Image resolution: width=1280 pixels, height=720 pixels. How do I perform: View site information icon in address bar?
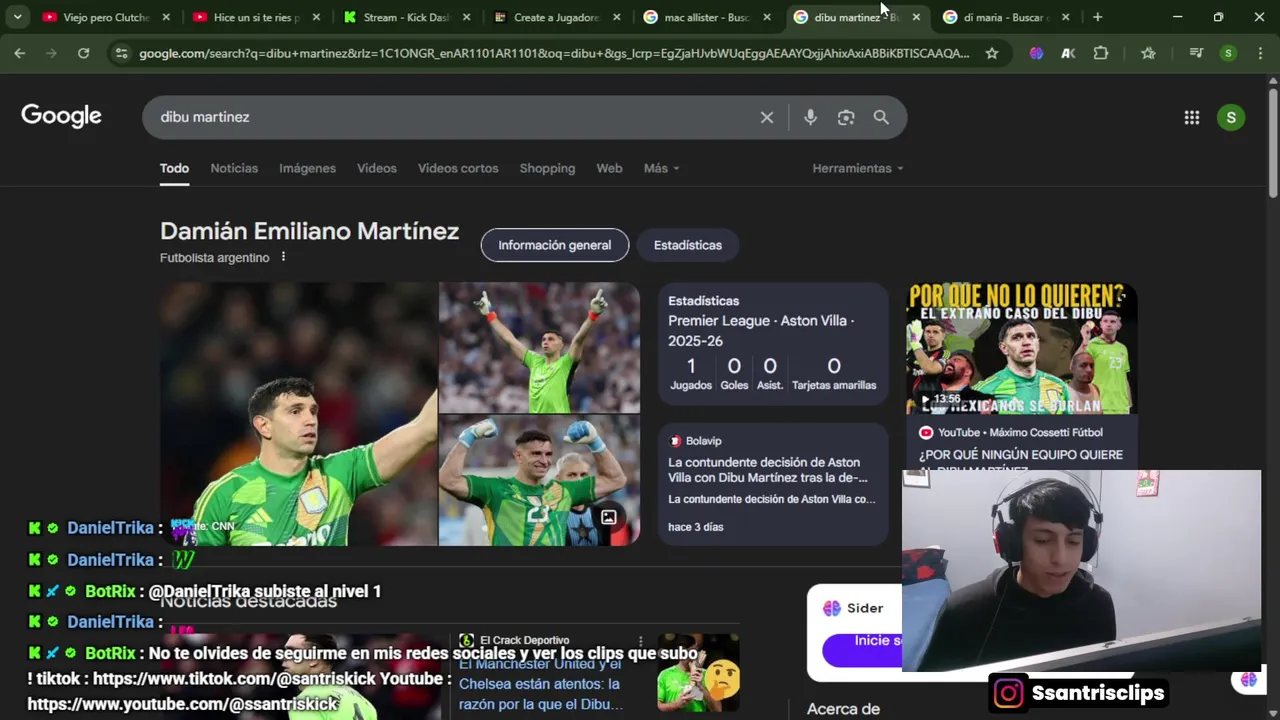pos(121,53)
